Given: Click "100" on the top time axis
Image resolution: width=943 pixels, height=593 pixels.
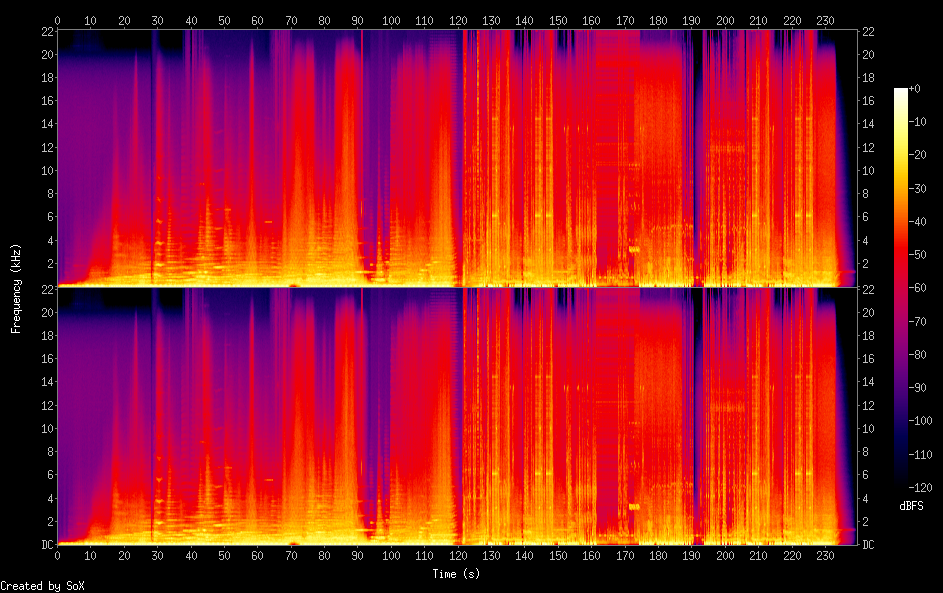Looking at the screenshot, I should 391,20.
